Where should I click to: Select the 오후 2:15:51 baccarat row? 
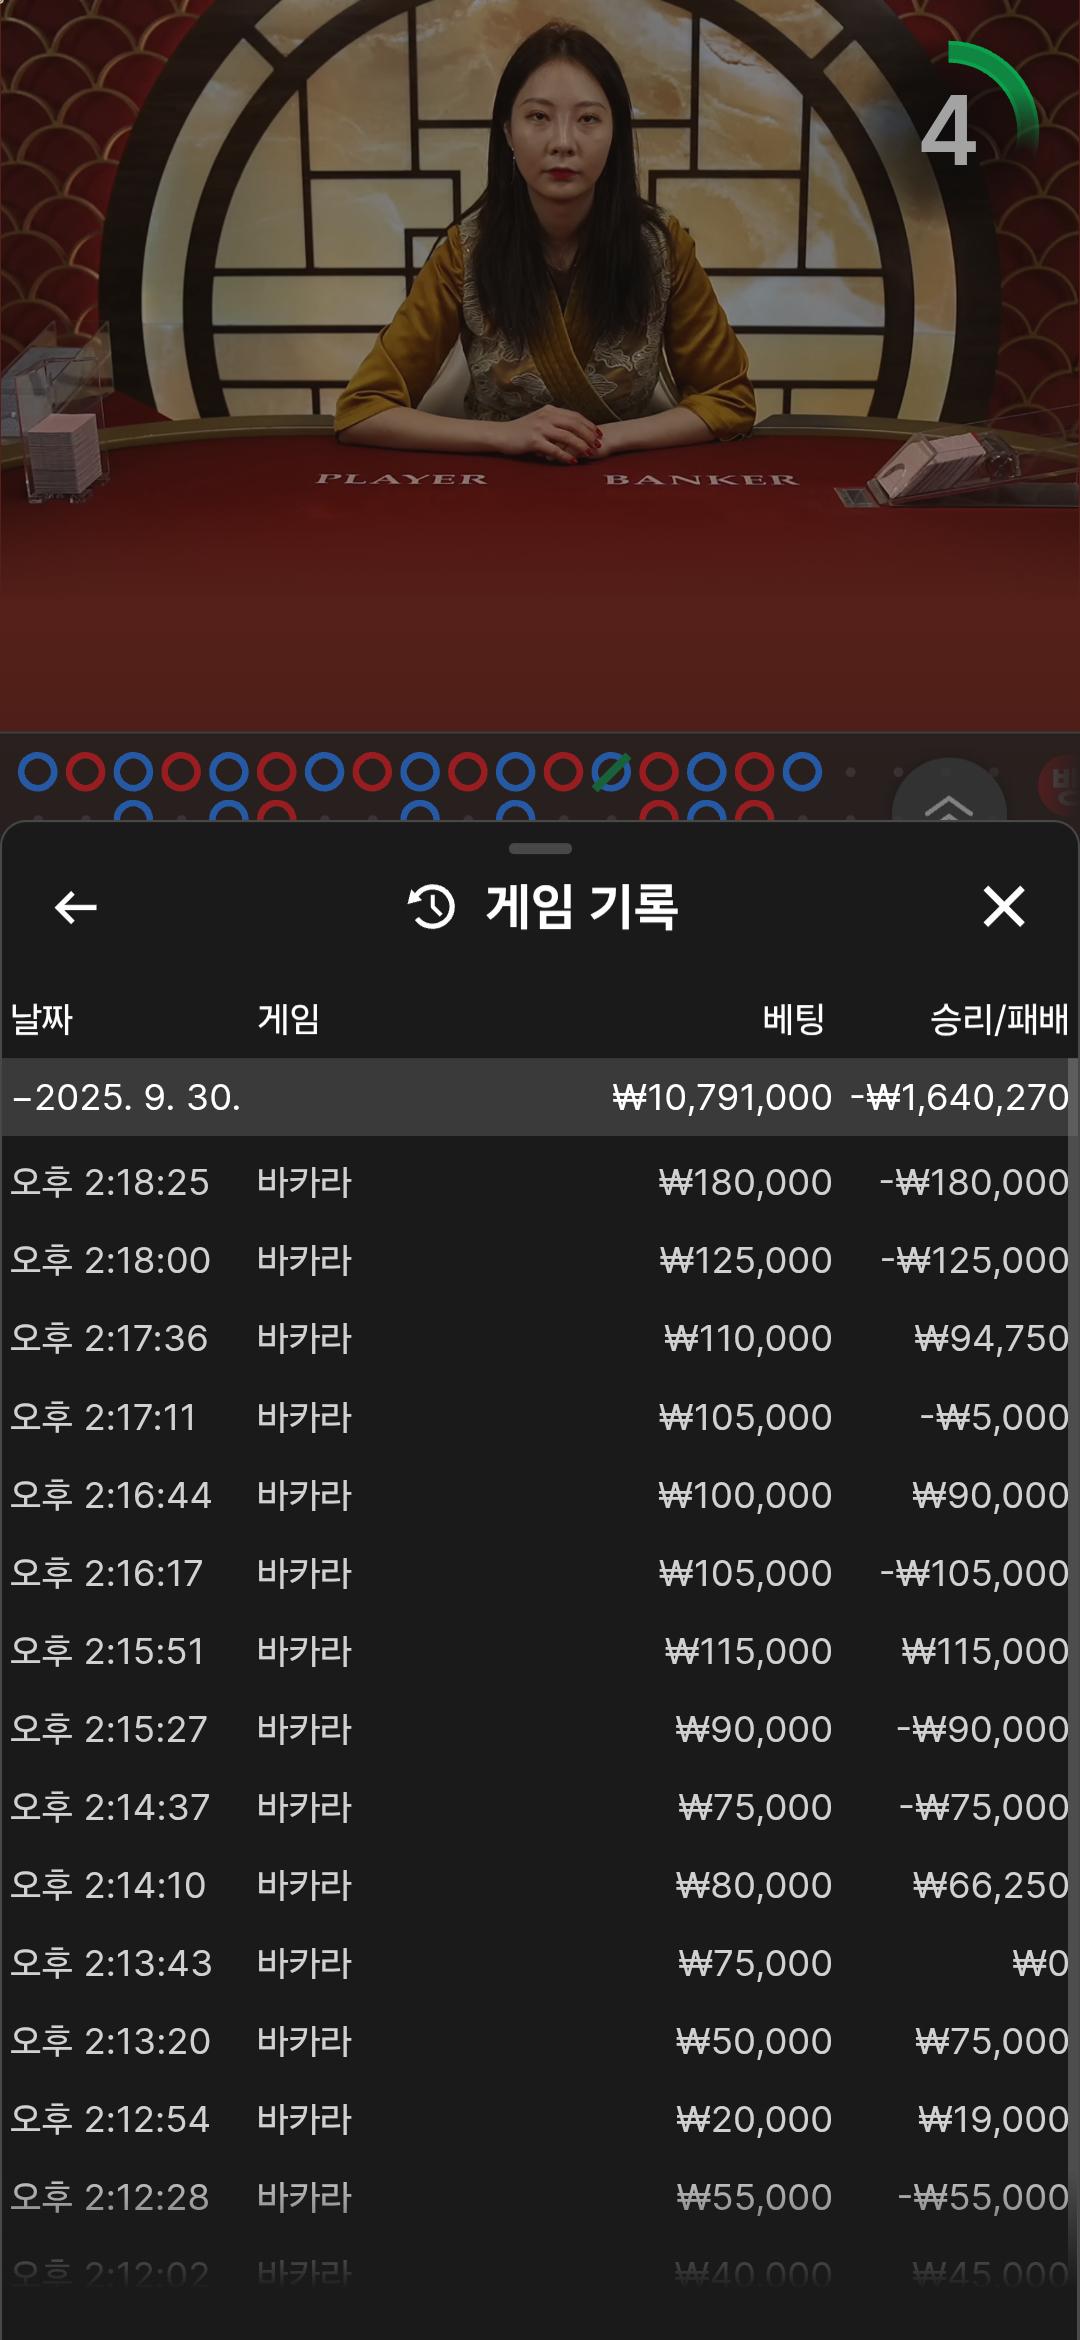point(540,1651)
